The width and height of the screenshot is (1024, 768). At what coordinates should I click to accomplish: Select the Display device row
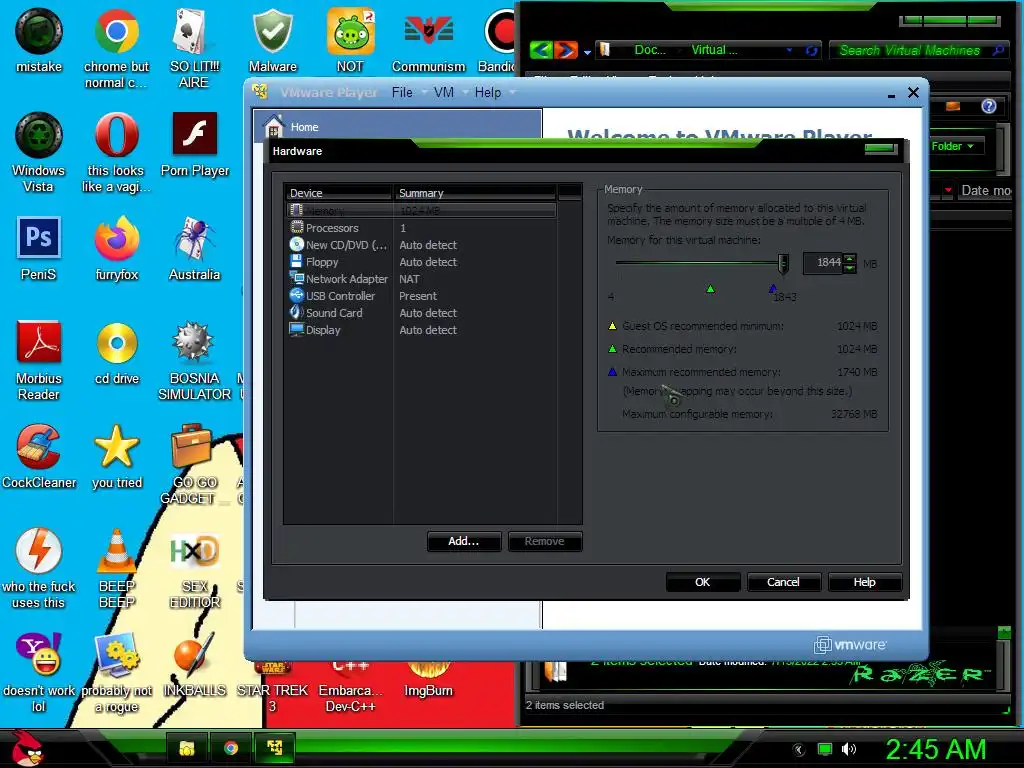click(x=421, y=330)
